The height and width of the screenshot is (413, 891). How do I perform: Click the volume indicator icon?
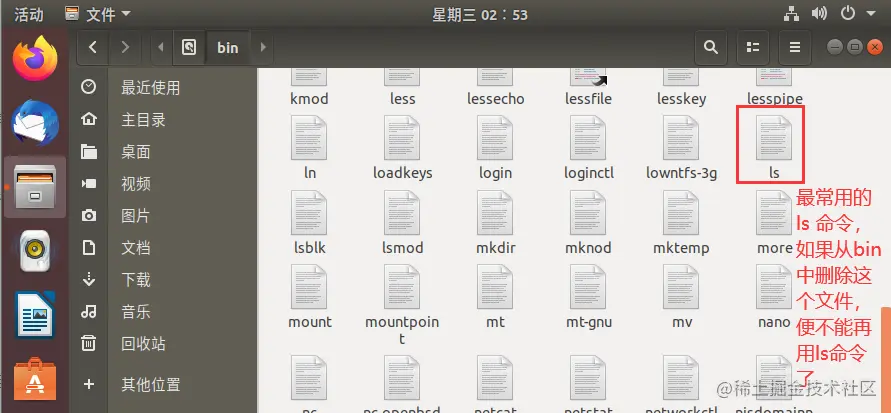click(819, 14)
